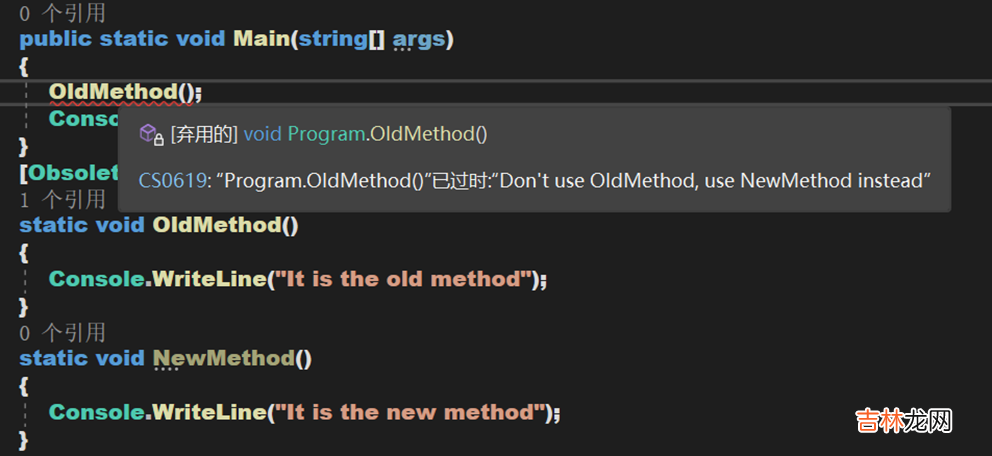Click the static keyword on the NewMethod line

(x=53, y=358)
